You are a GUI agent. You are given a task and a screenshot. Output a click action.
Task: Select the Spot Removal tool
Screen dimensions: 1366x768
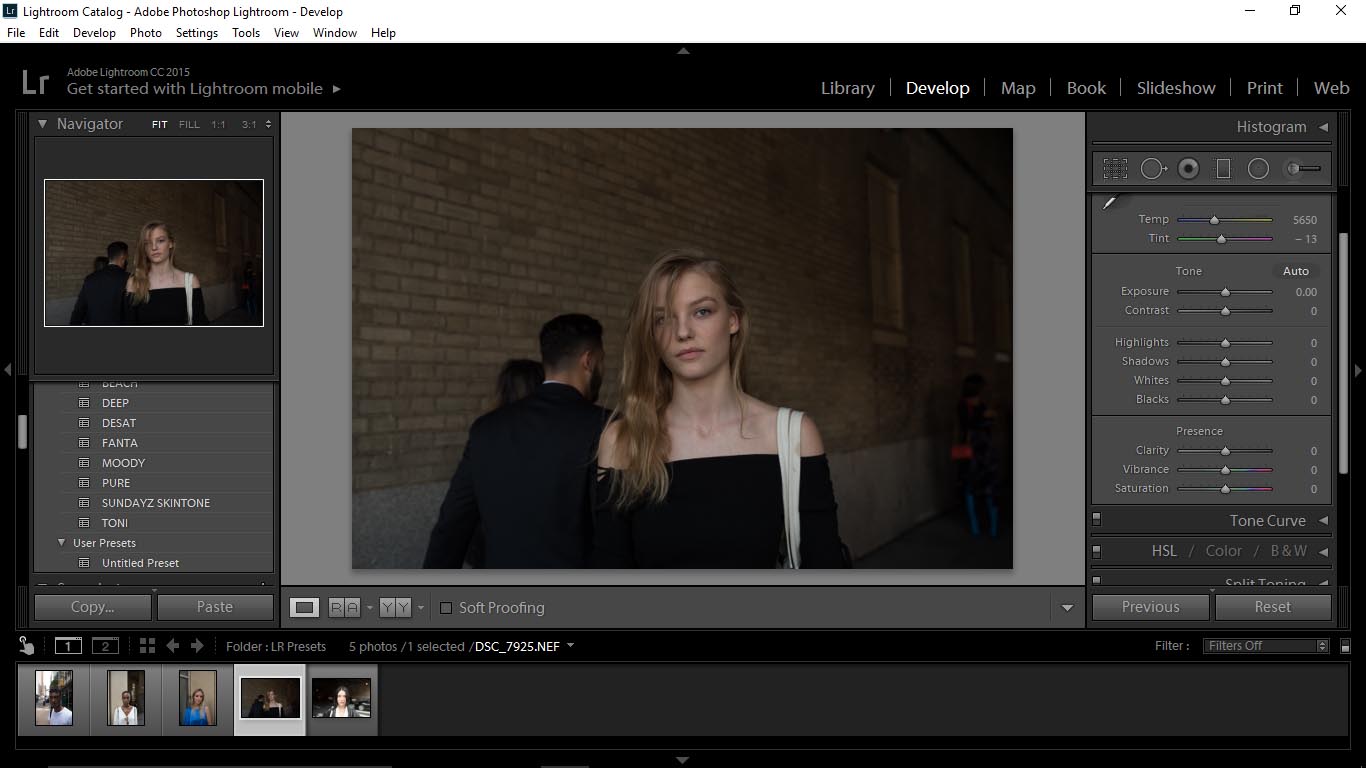click(1153, 169)
